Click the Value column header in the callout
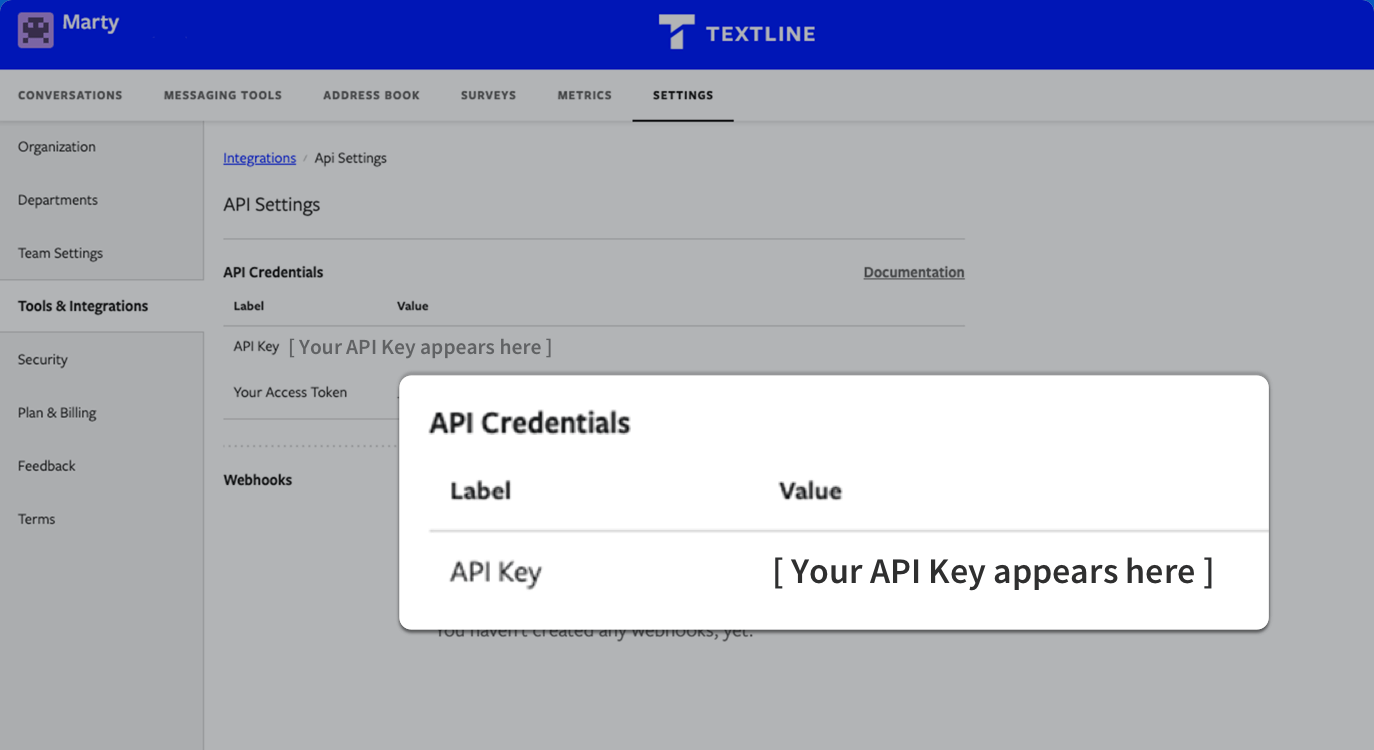Viewport: 1374px width, 750px height. pyautogui.click(x=810, y=491)
